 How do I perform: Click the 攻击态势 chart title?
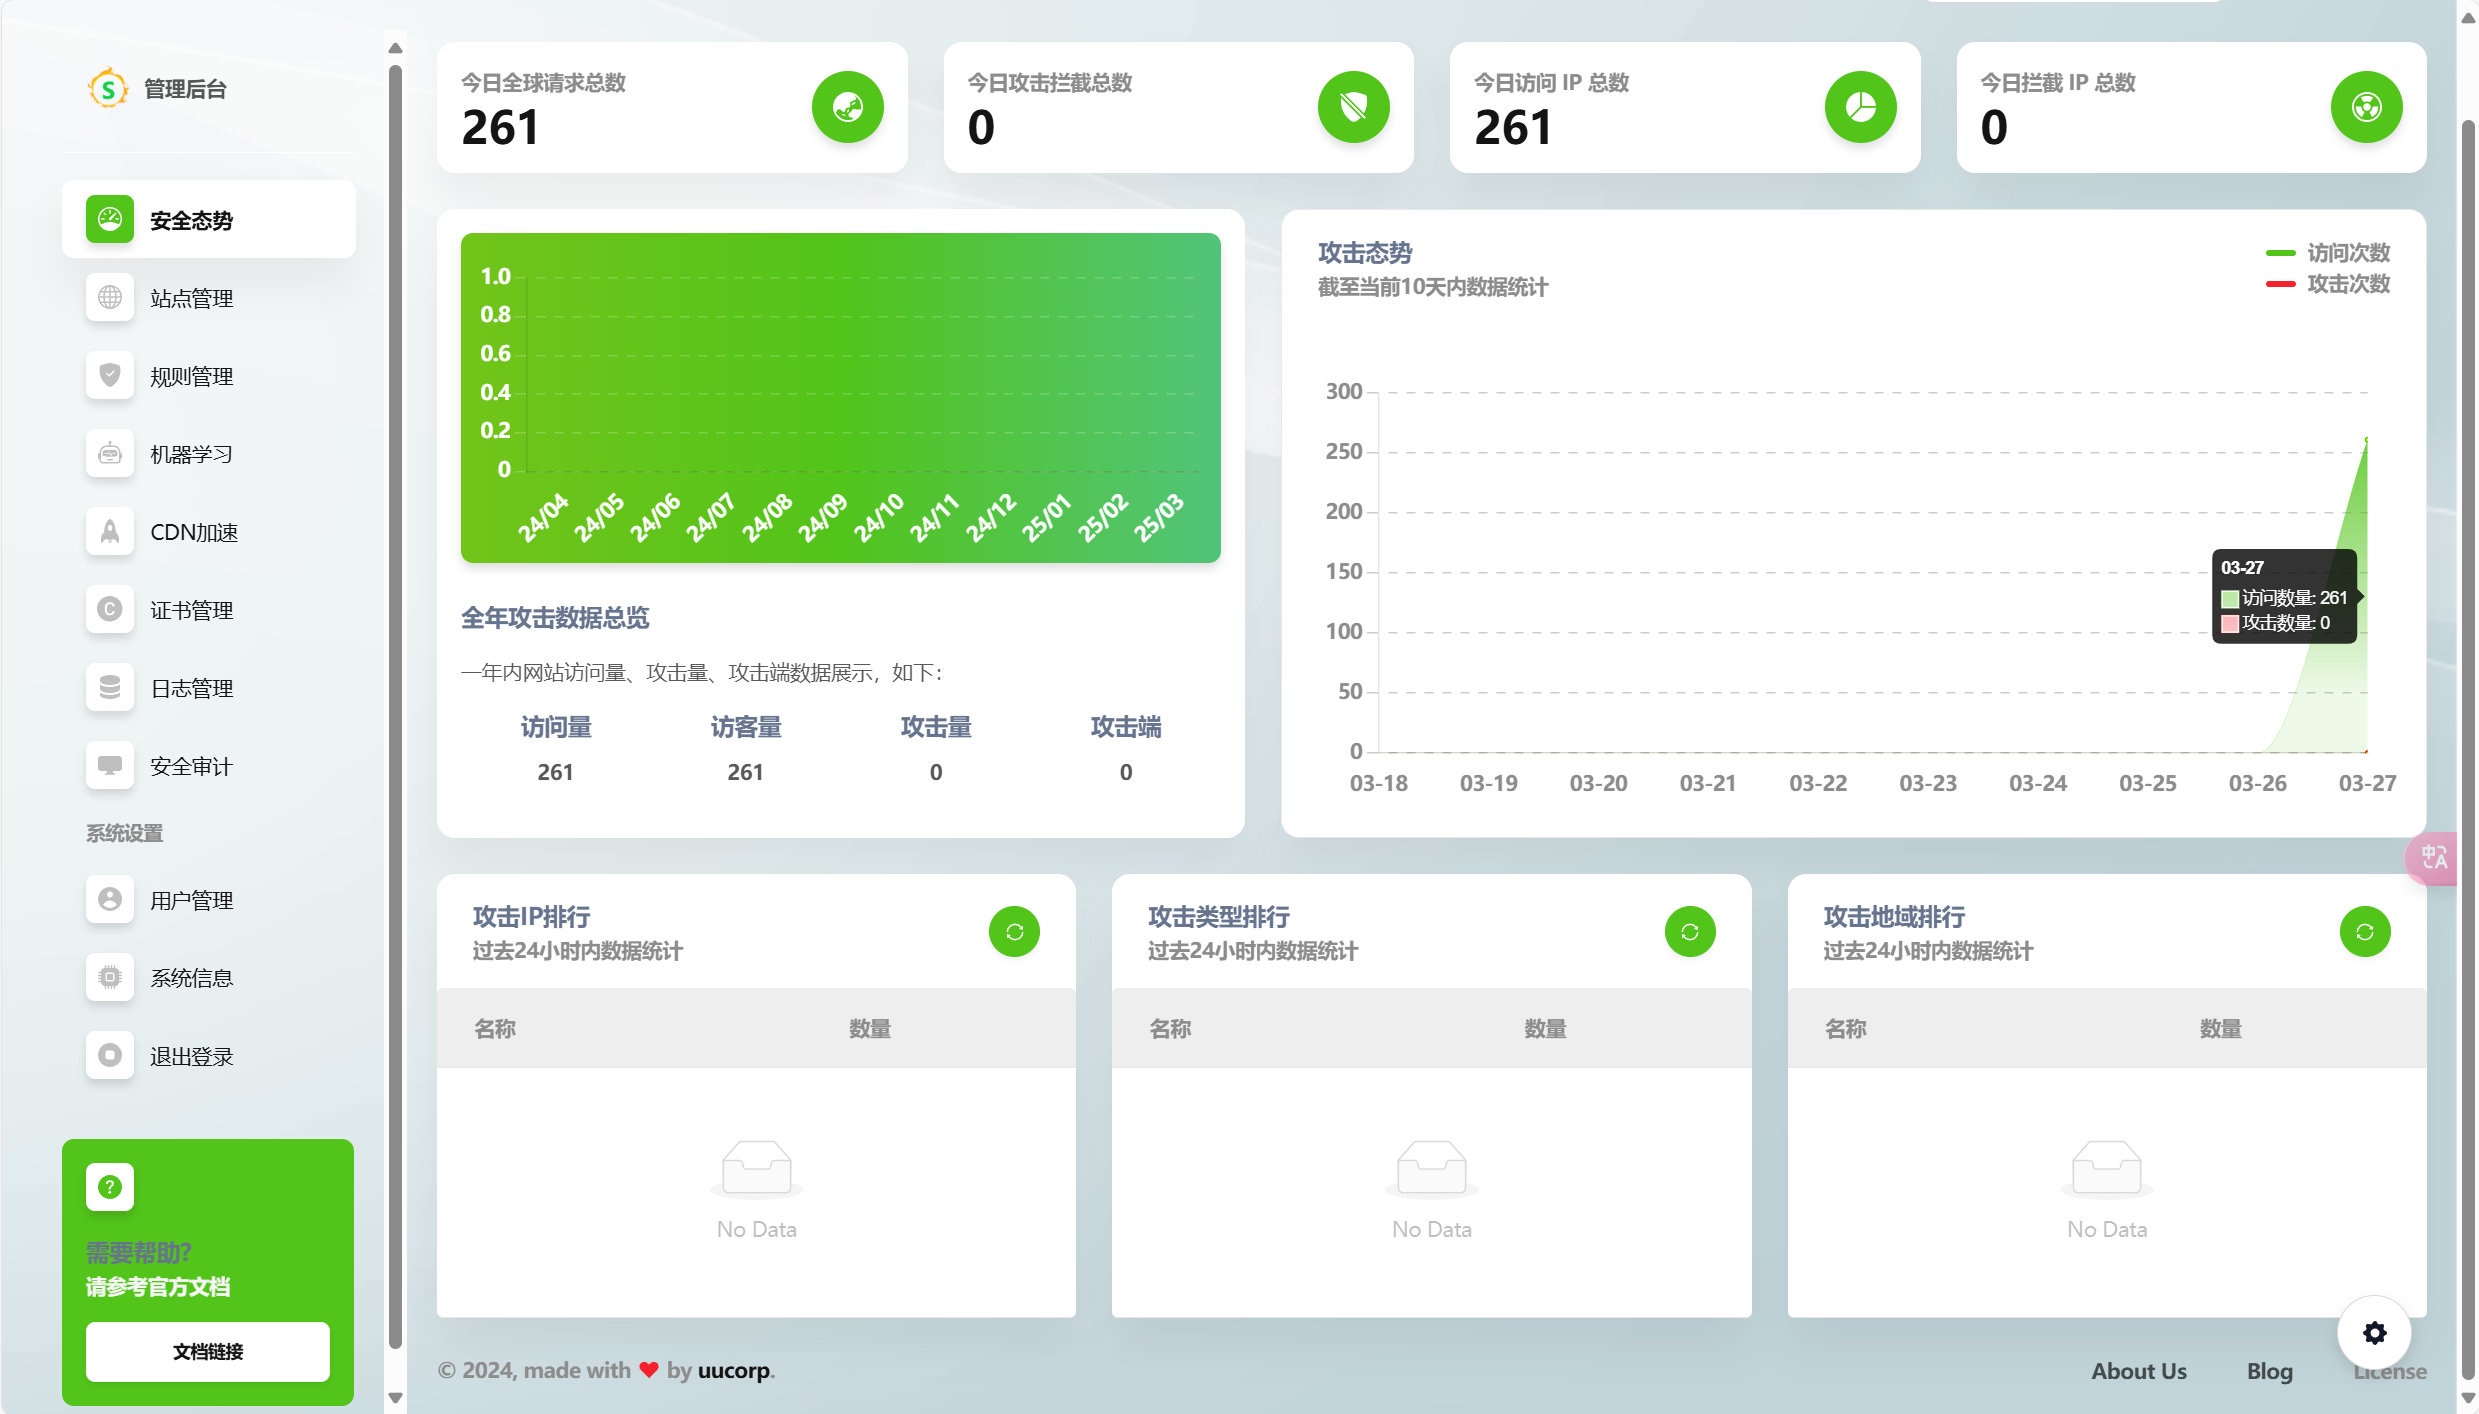click(1365, 253)
